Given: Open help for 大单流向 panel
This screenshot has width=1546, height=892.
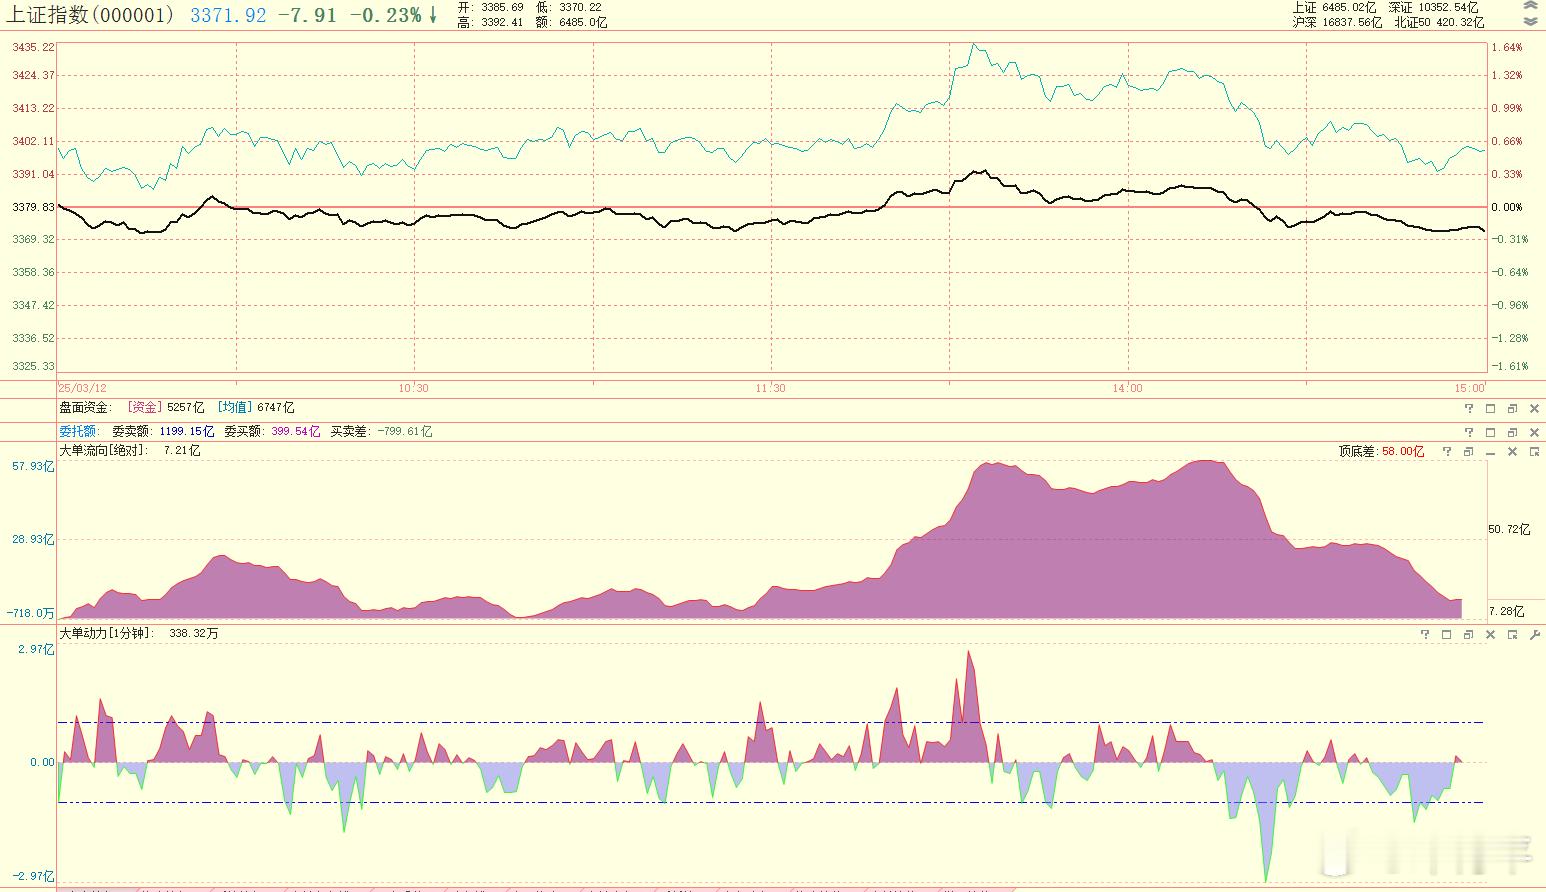Looking at the screenshot, I should [x=1446, y=452].
